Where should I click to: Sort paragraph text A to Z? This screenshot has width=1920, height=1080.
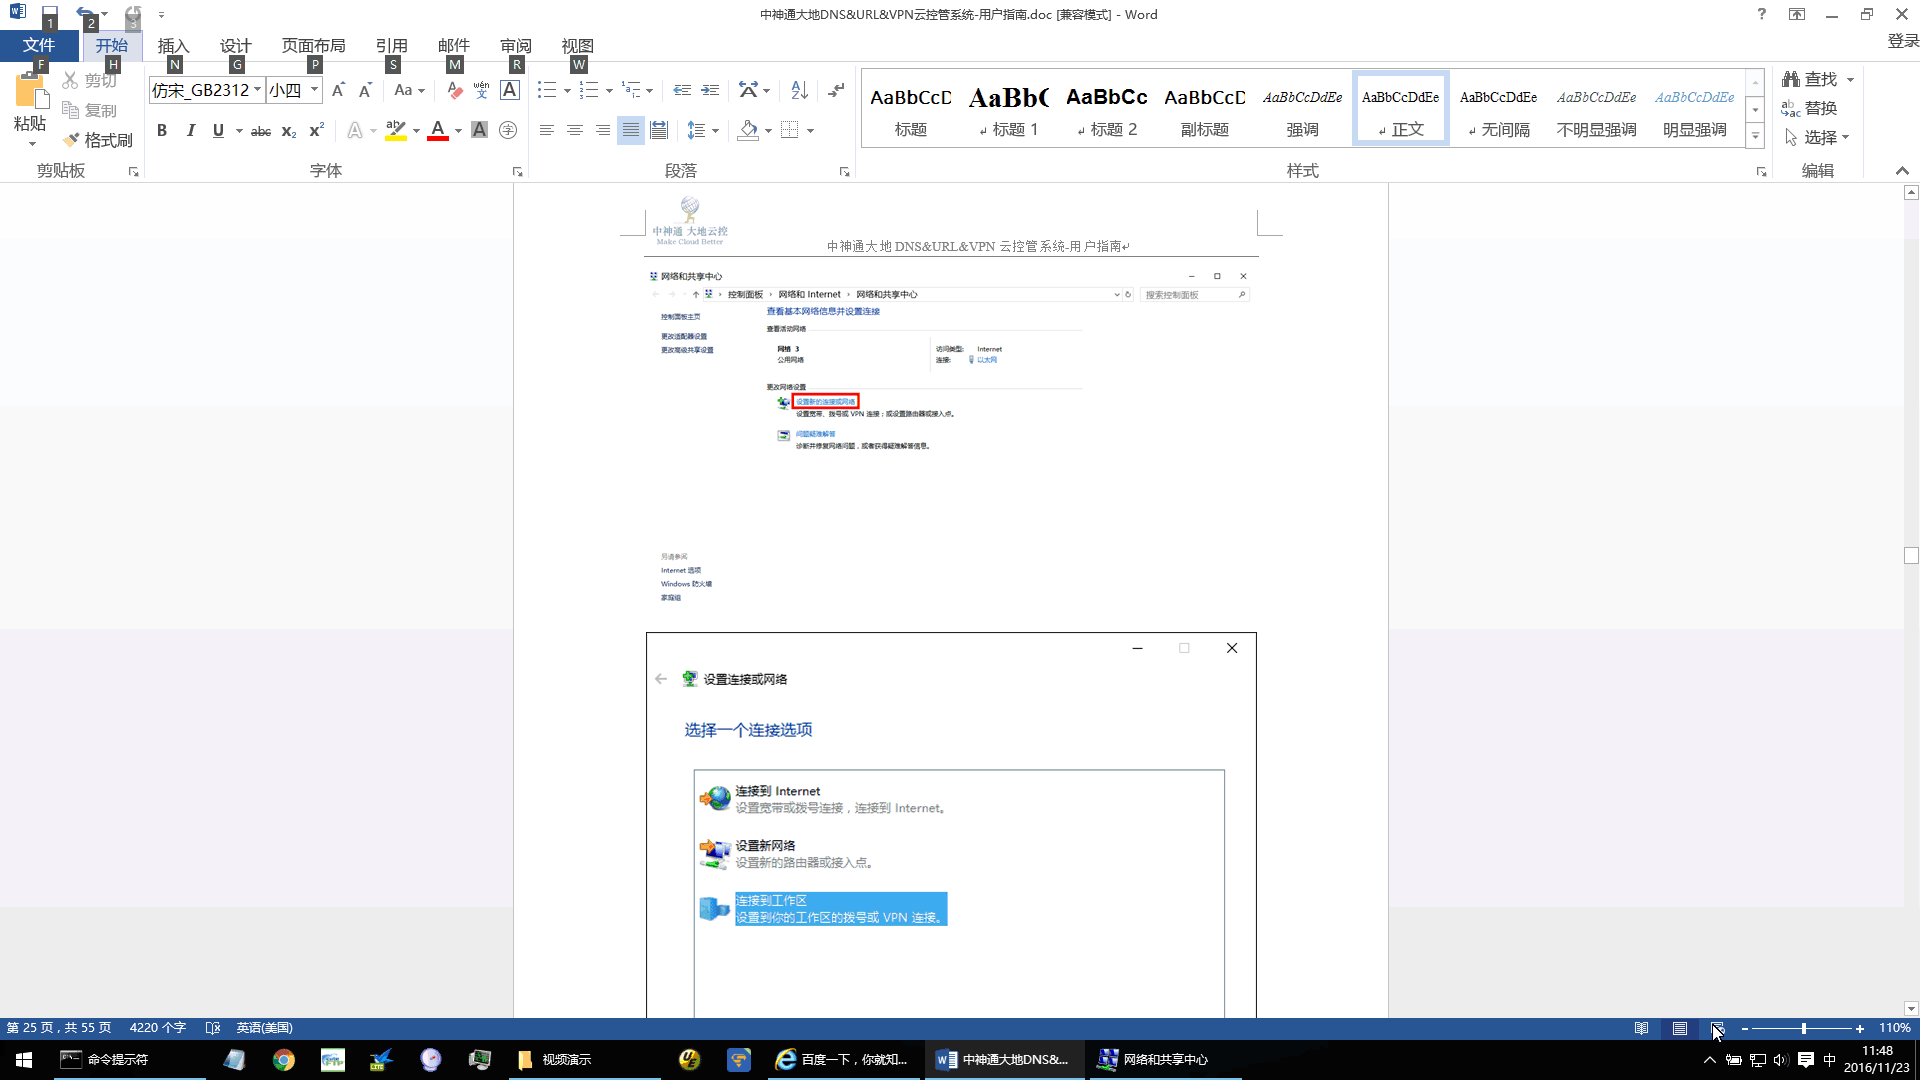(x=799, y=90)
